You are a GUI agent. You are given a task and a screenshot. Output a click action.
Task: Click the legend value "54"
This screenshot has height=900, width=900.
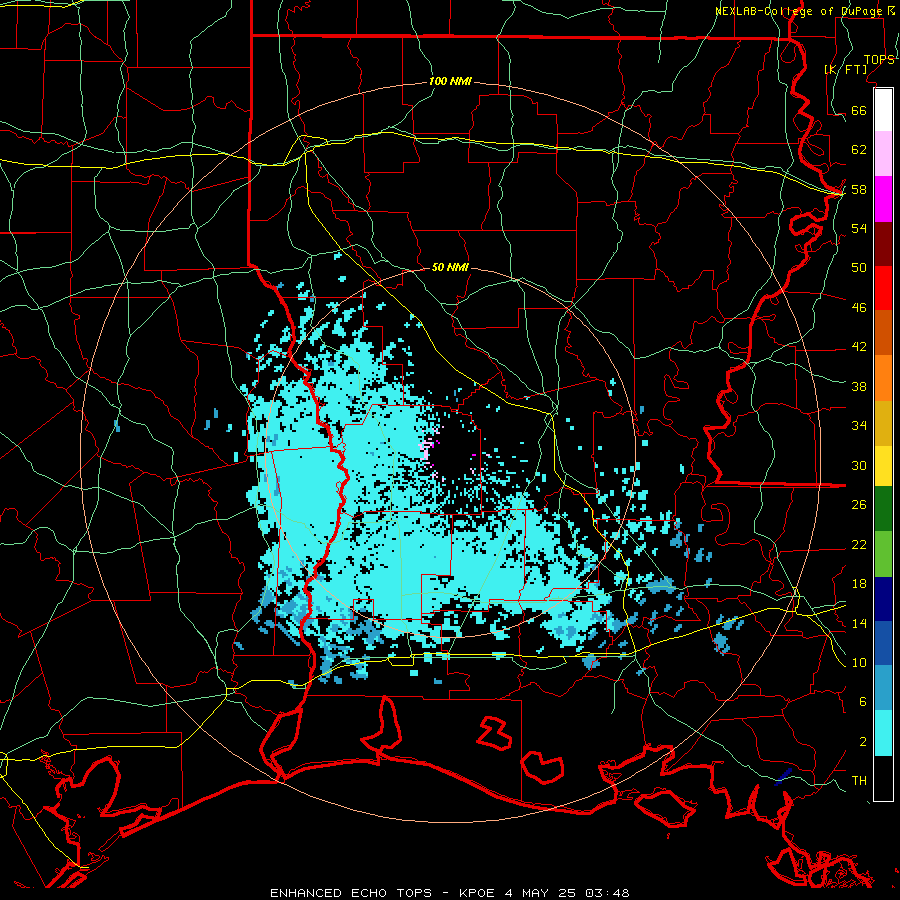(859, 228)
